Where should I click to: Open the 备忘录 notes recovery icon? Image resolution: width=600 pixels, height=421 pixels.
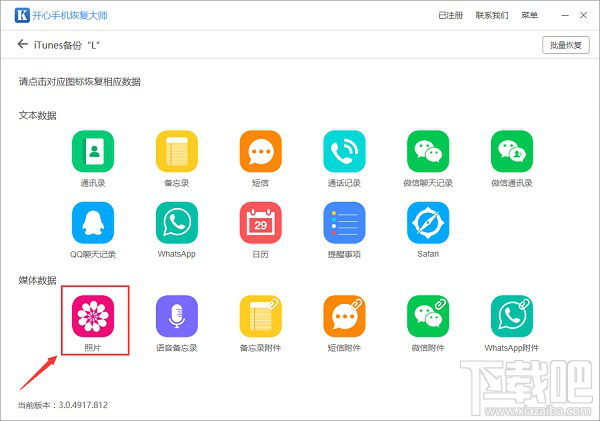tap(177, 151)
